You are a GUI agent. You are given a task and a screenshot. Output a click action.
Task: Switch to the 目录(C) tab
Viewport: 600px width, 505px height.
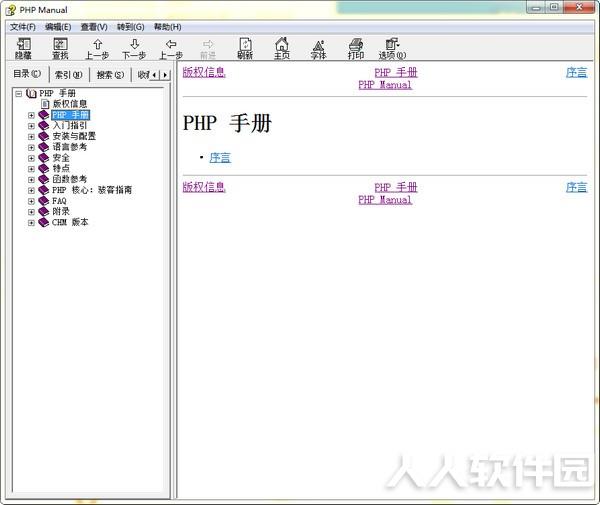27,73
